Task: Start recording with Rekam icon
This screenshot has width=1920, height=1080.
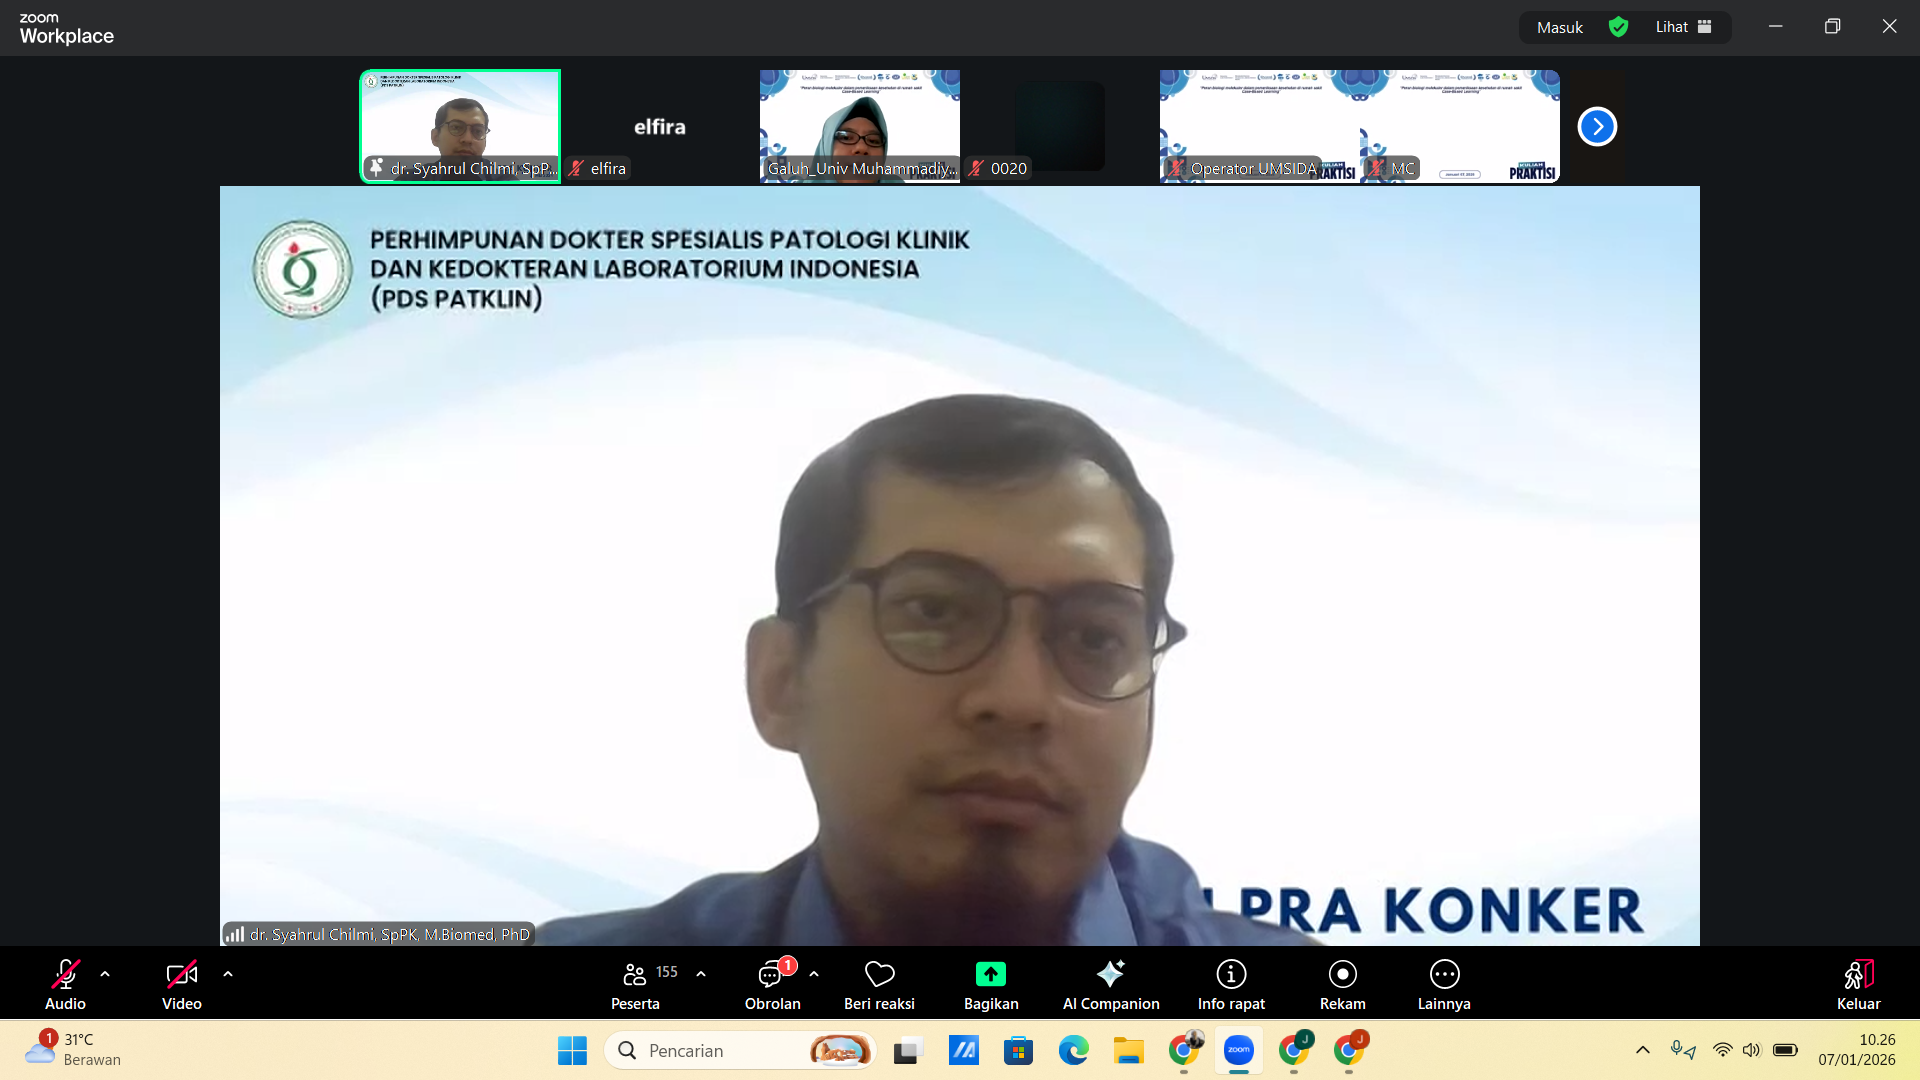Action: coord(1342,974)
